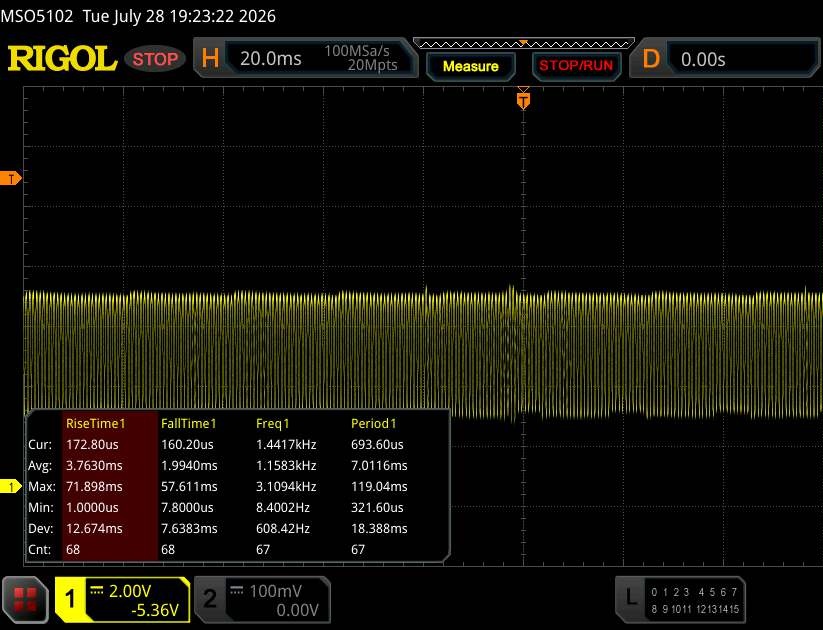The image size is (823, 630).
Task: Open the Measure menu
Action: click(x=470, y=66)
